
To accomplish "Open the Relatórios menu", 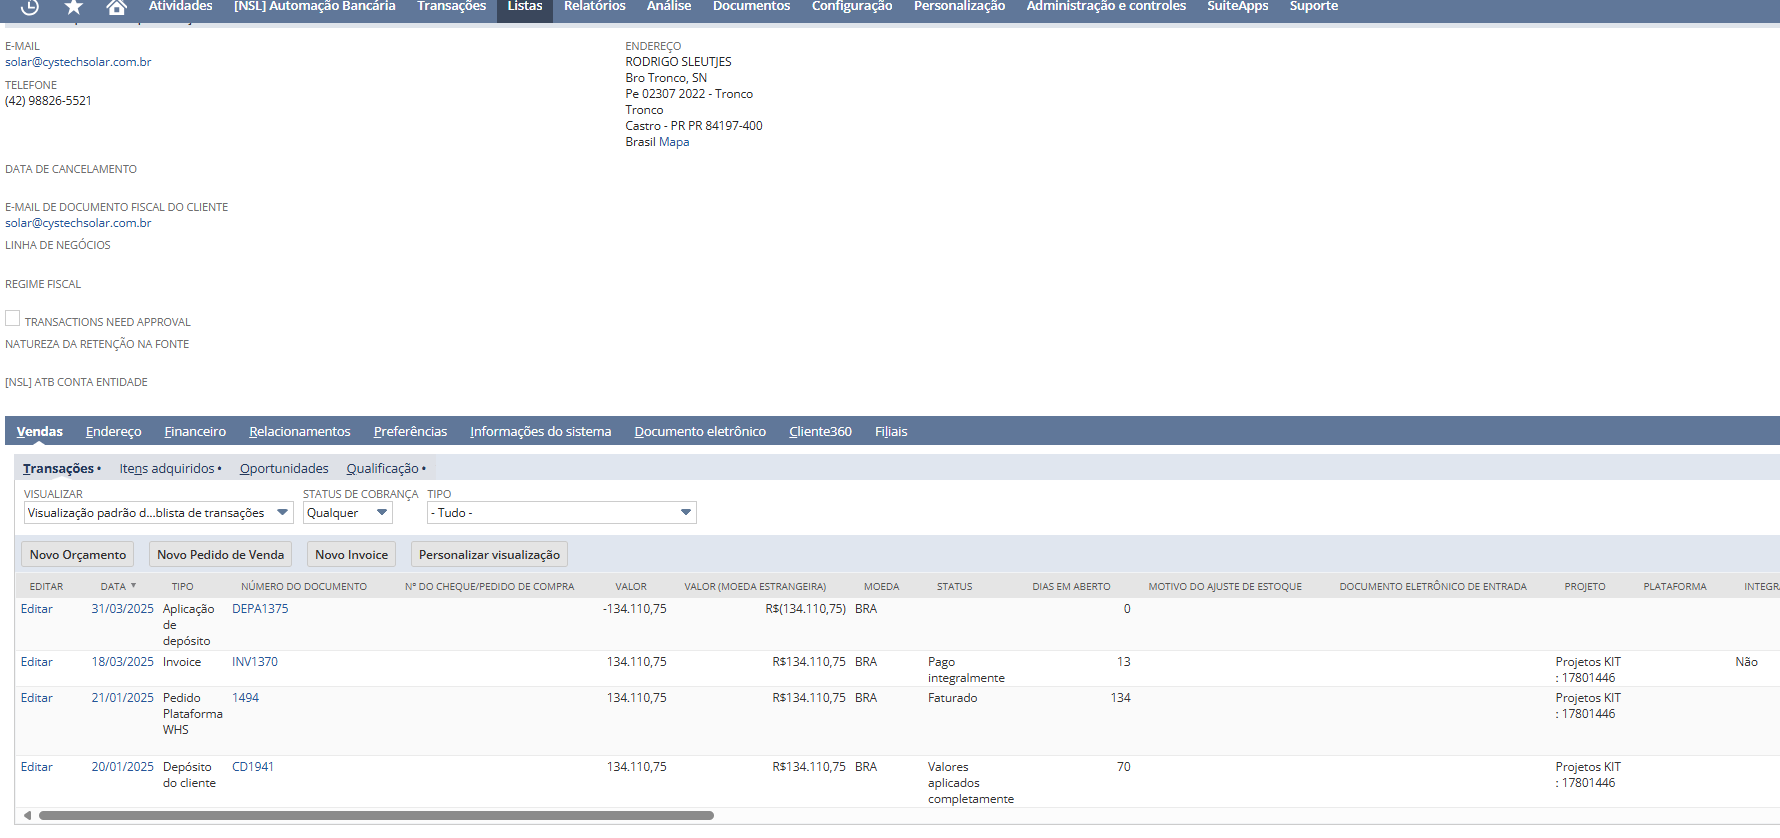I will (x=594, y=7).
